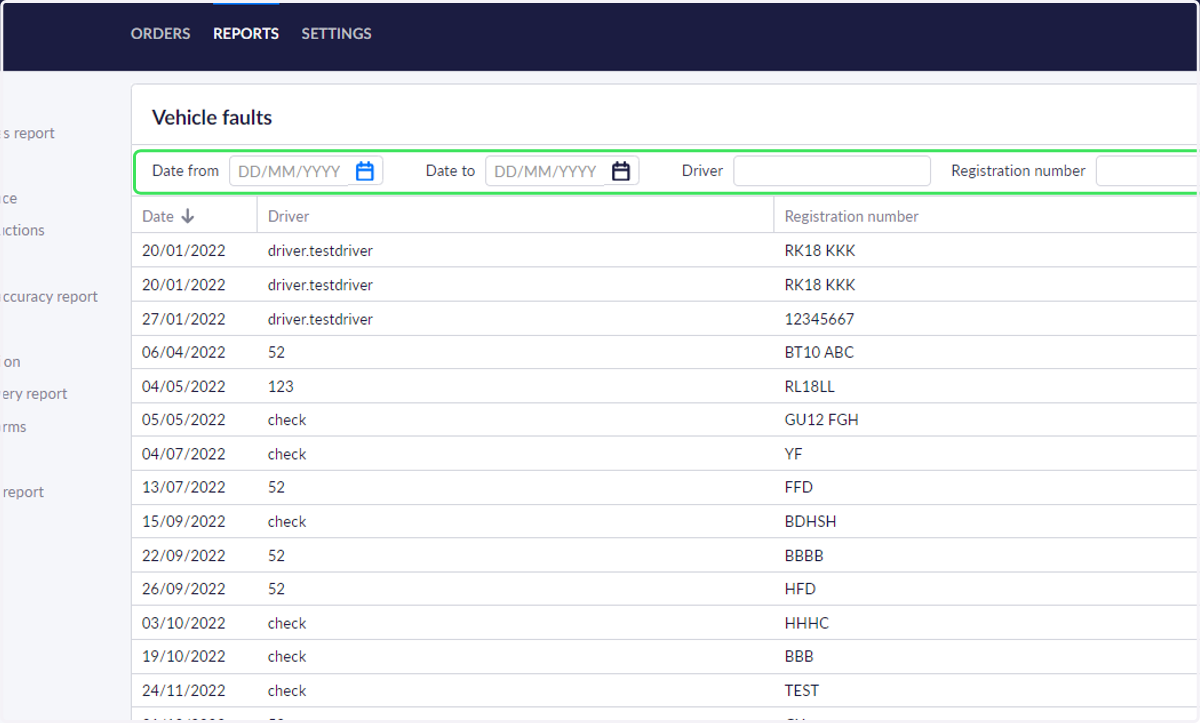Select the registration RL18LL cell
Image resolution: width=1200 pixels, height=723 pixels.
(x=812, y=386)
